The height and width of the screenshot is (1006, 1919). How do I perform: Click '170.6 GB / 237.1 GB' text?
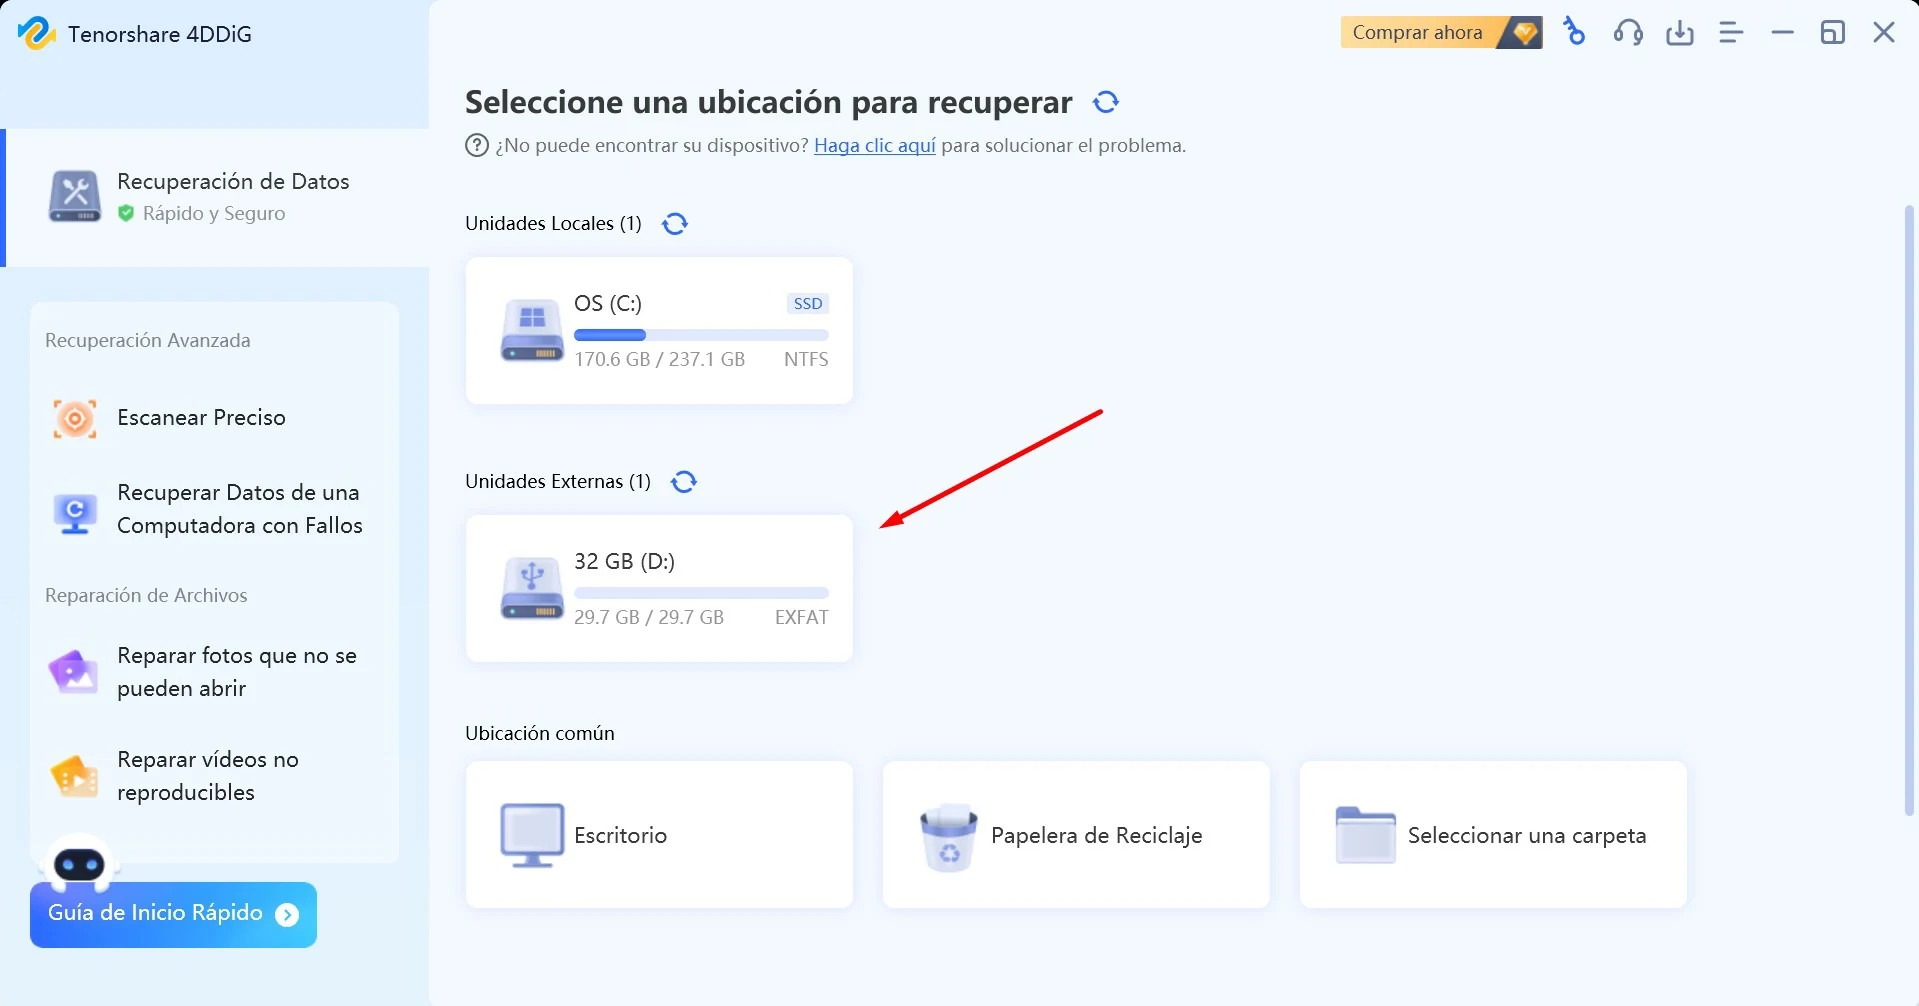[659, 359]
